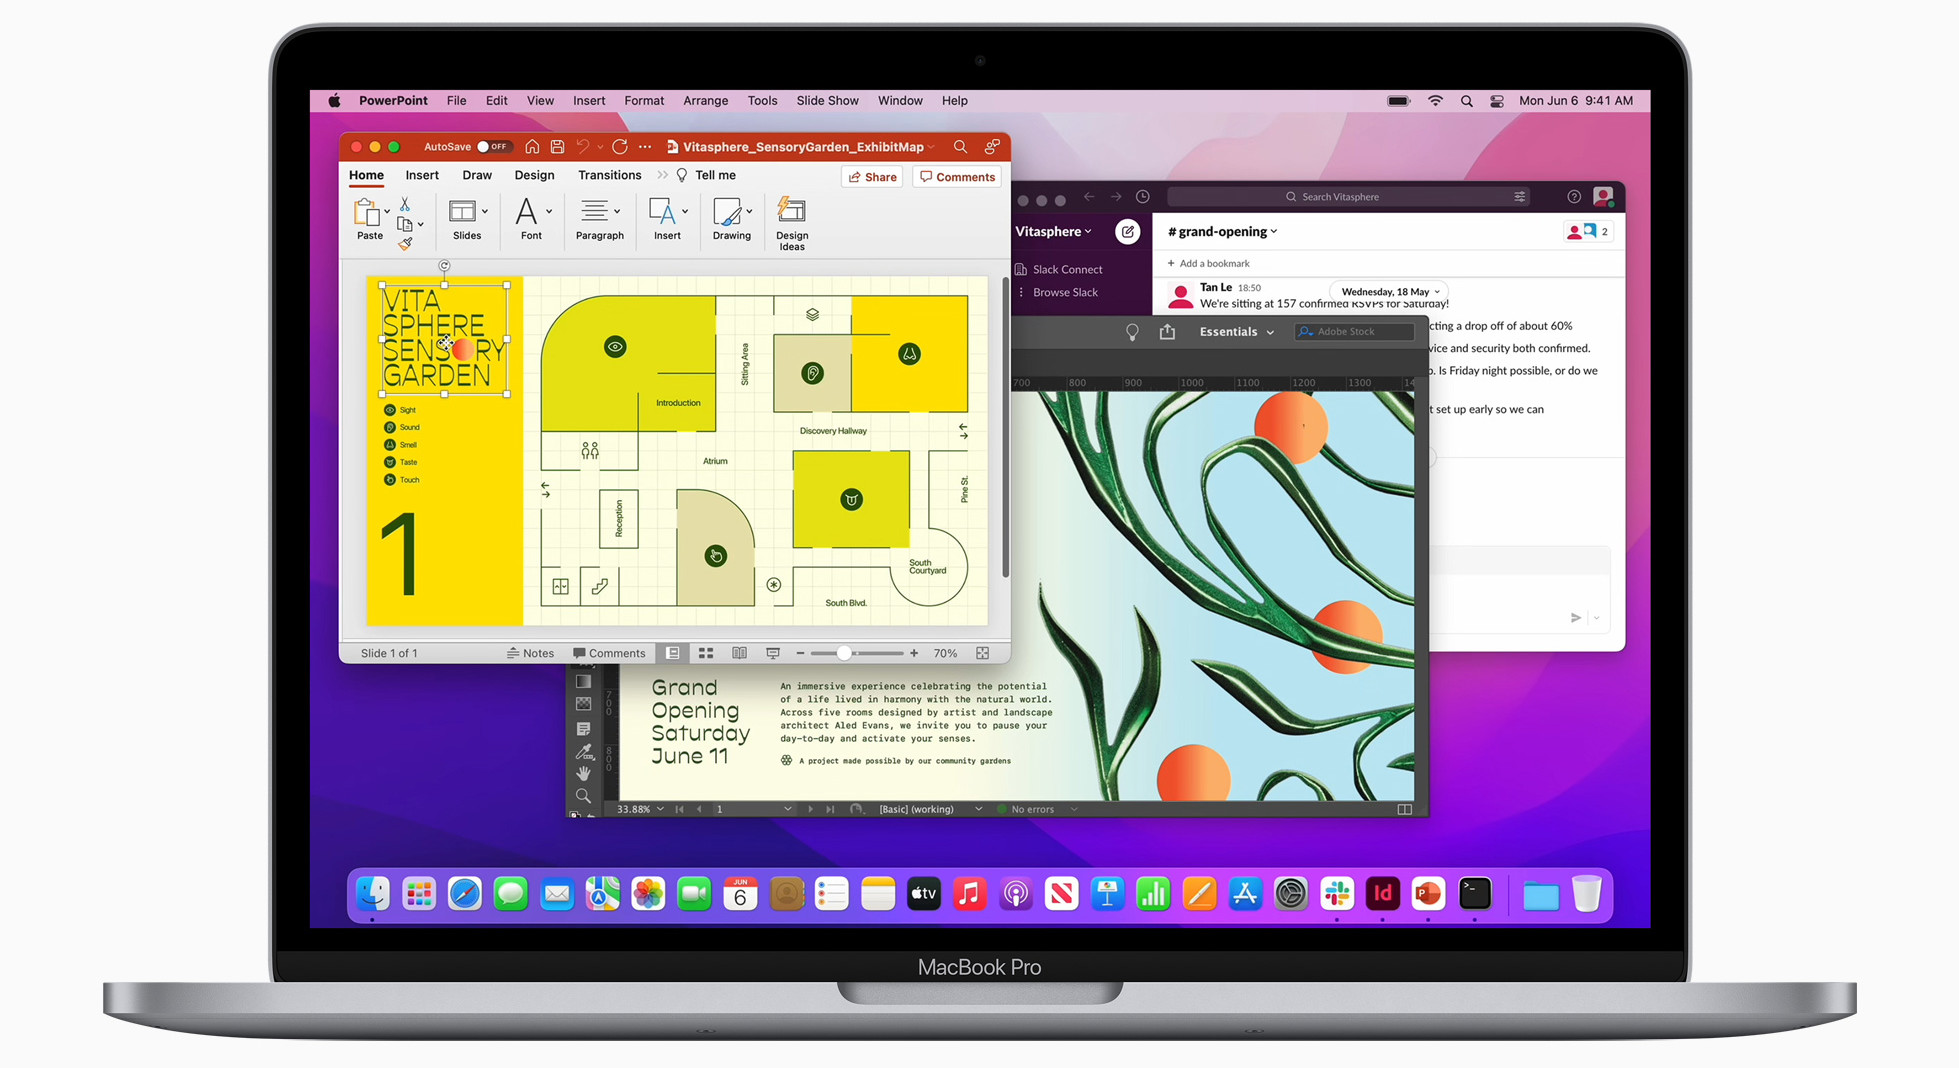Select the Zoom tool in Illustrator
The image size is (1959, 1068).
(x=584, y=796)
